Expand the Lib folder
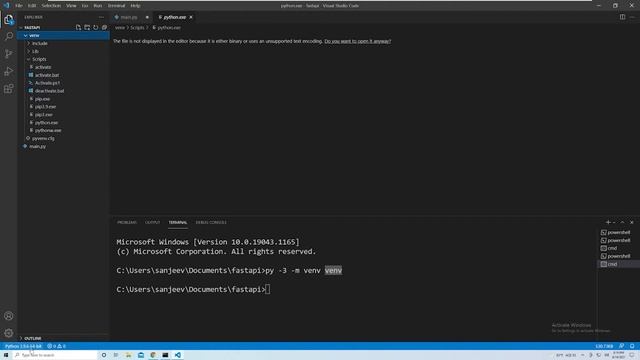The height and width of the screenshot is (360, 640). (64, 51)
